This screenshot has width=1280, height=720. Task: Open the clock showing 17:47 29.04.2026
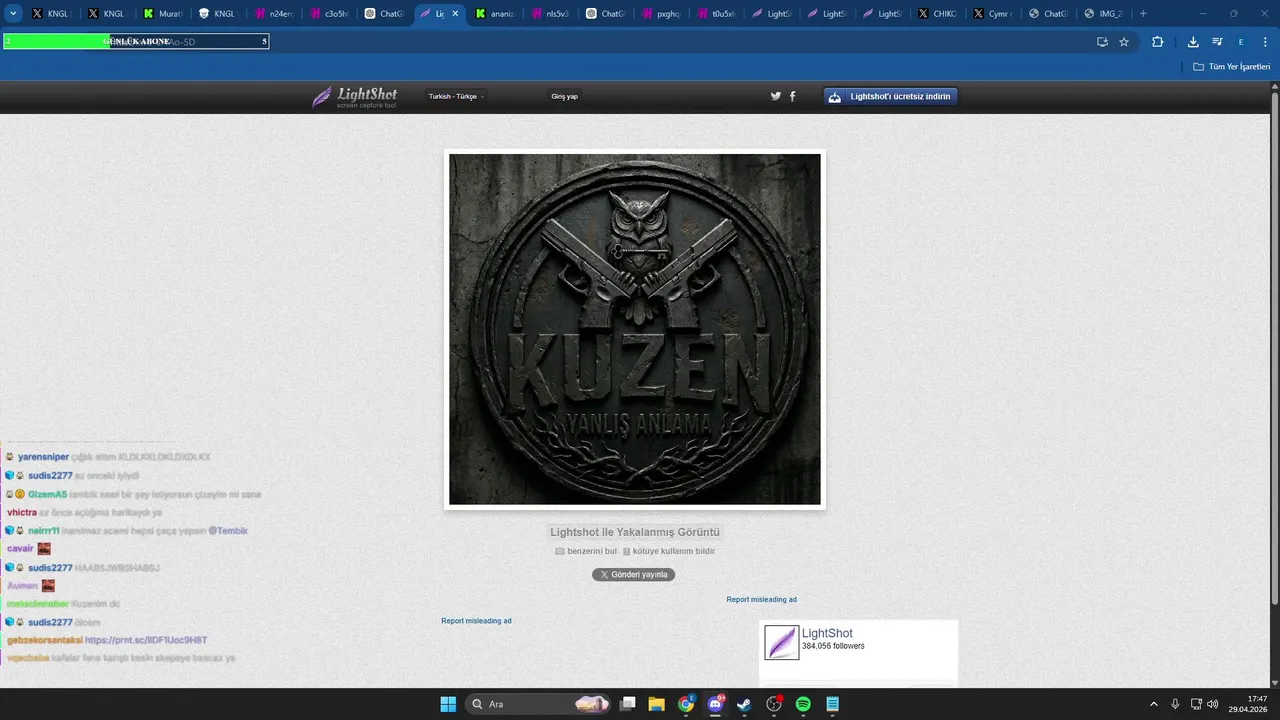coord(1250,704)
